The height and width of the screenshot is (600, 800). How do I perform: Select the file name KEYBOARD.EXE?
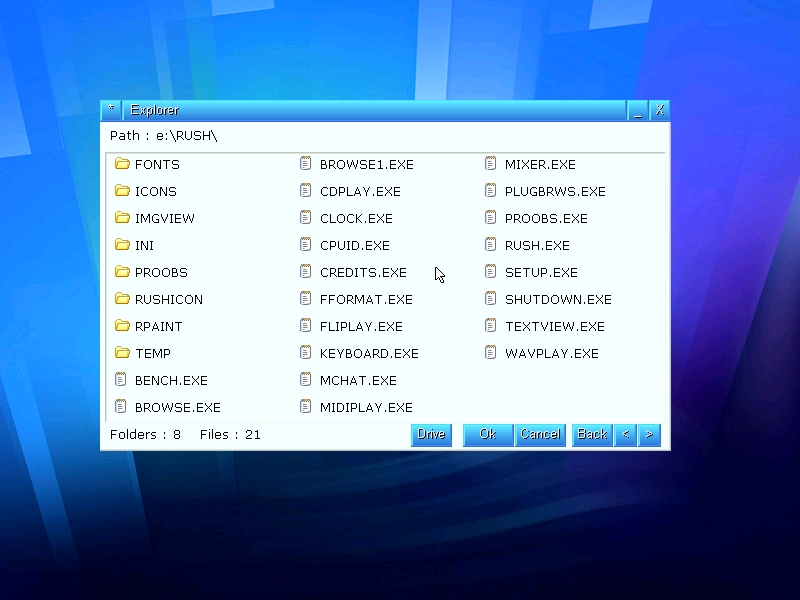pos(369,354)
